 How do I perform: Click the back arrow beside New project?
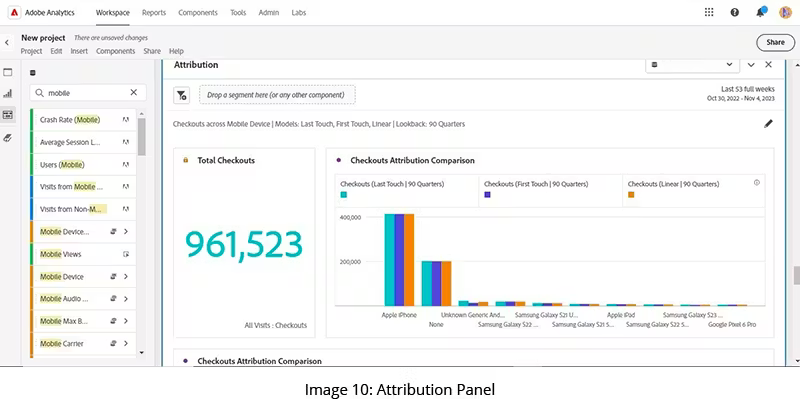coord(7,43)
